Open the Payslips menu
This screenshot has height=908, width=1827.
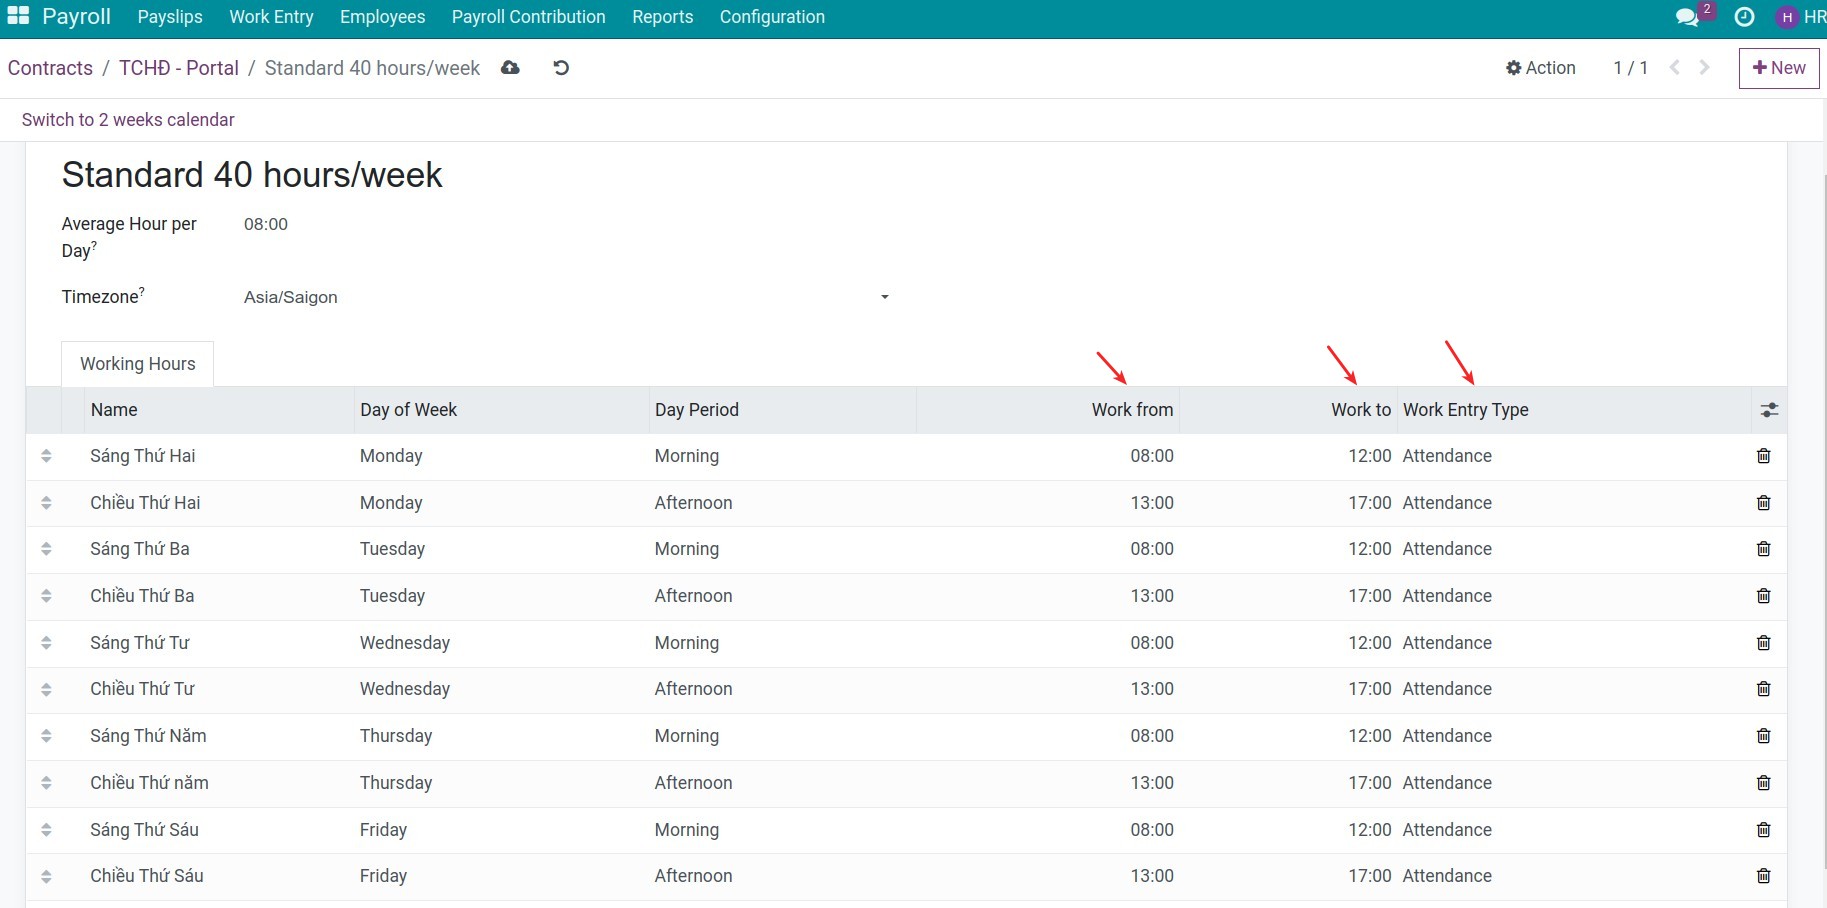pyautogui.click(x=170, y=17)
